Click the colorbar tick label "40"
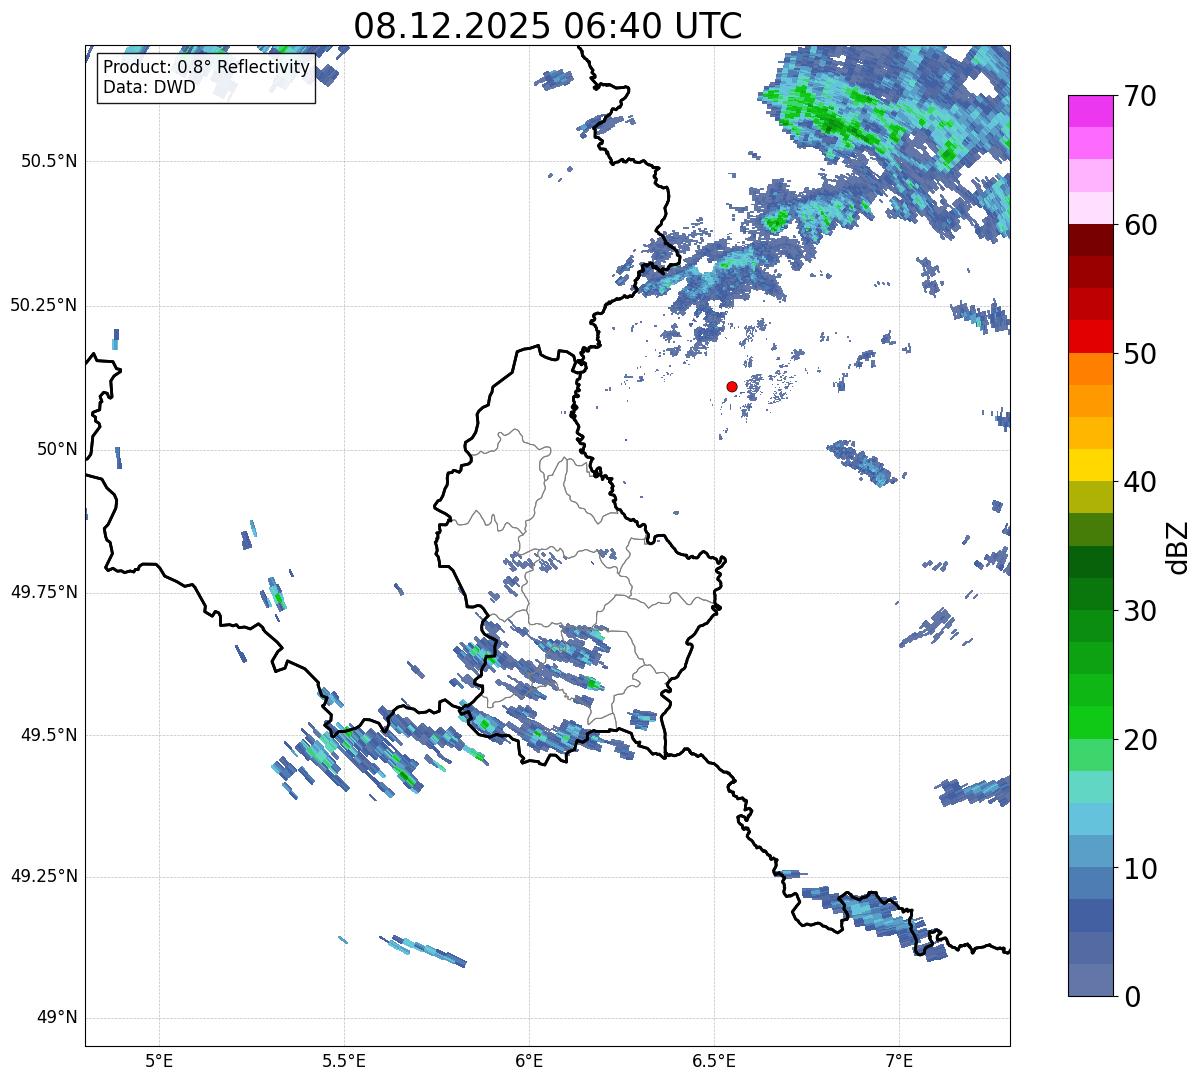Viewport: 1202px width, 1081px height. 1140,483
